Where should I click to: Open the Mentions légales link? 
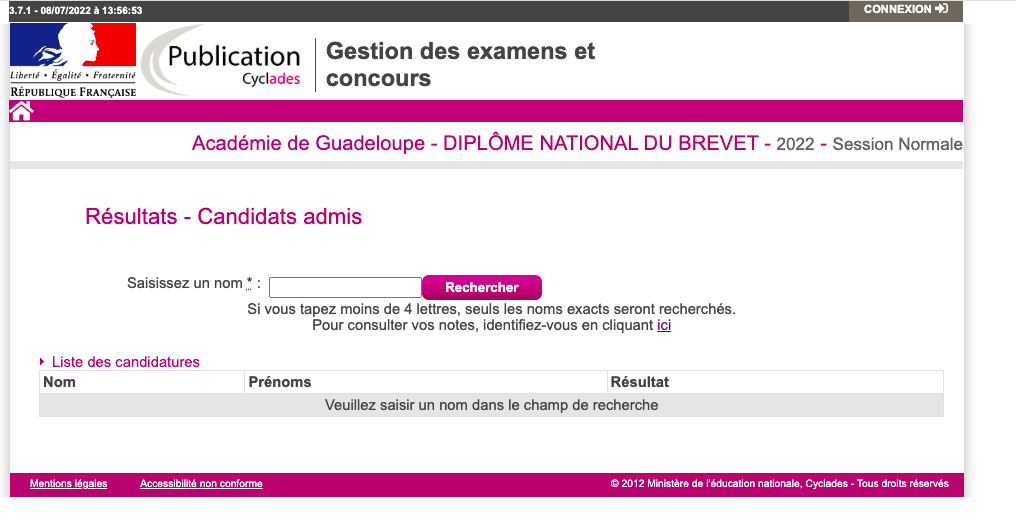pos(68,484)
